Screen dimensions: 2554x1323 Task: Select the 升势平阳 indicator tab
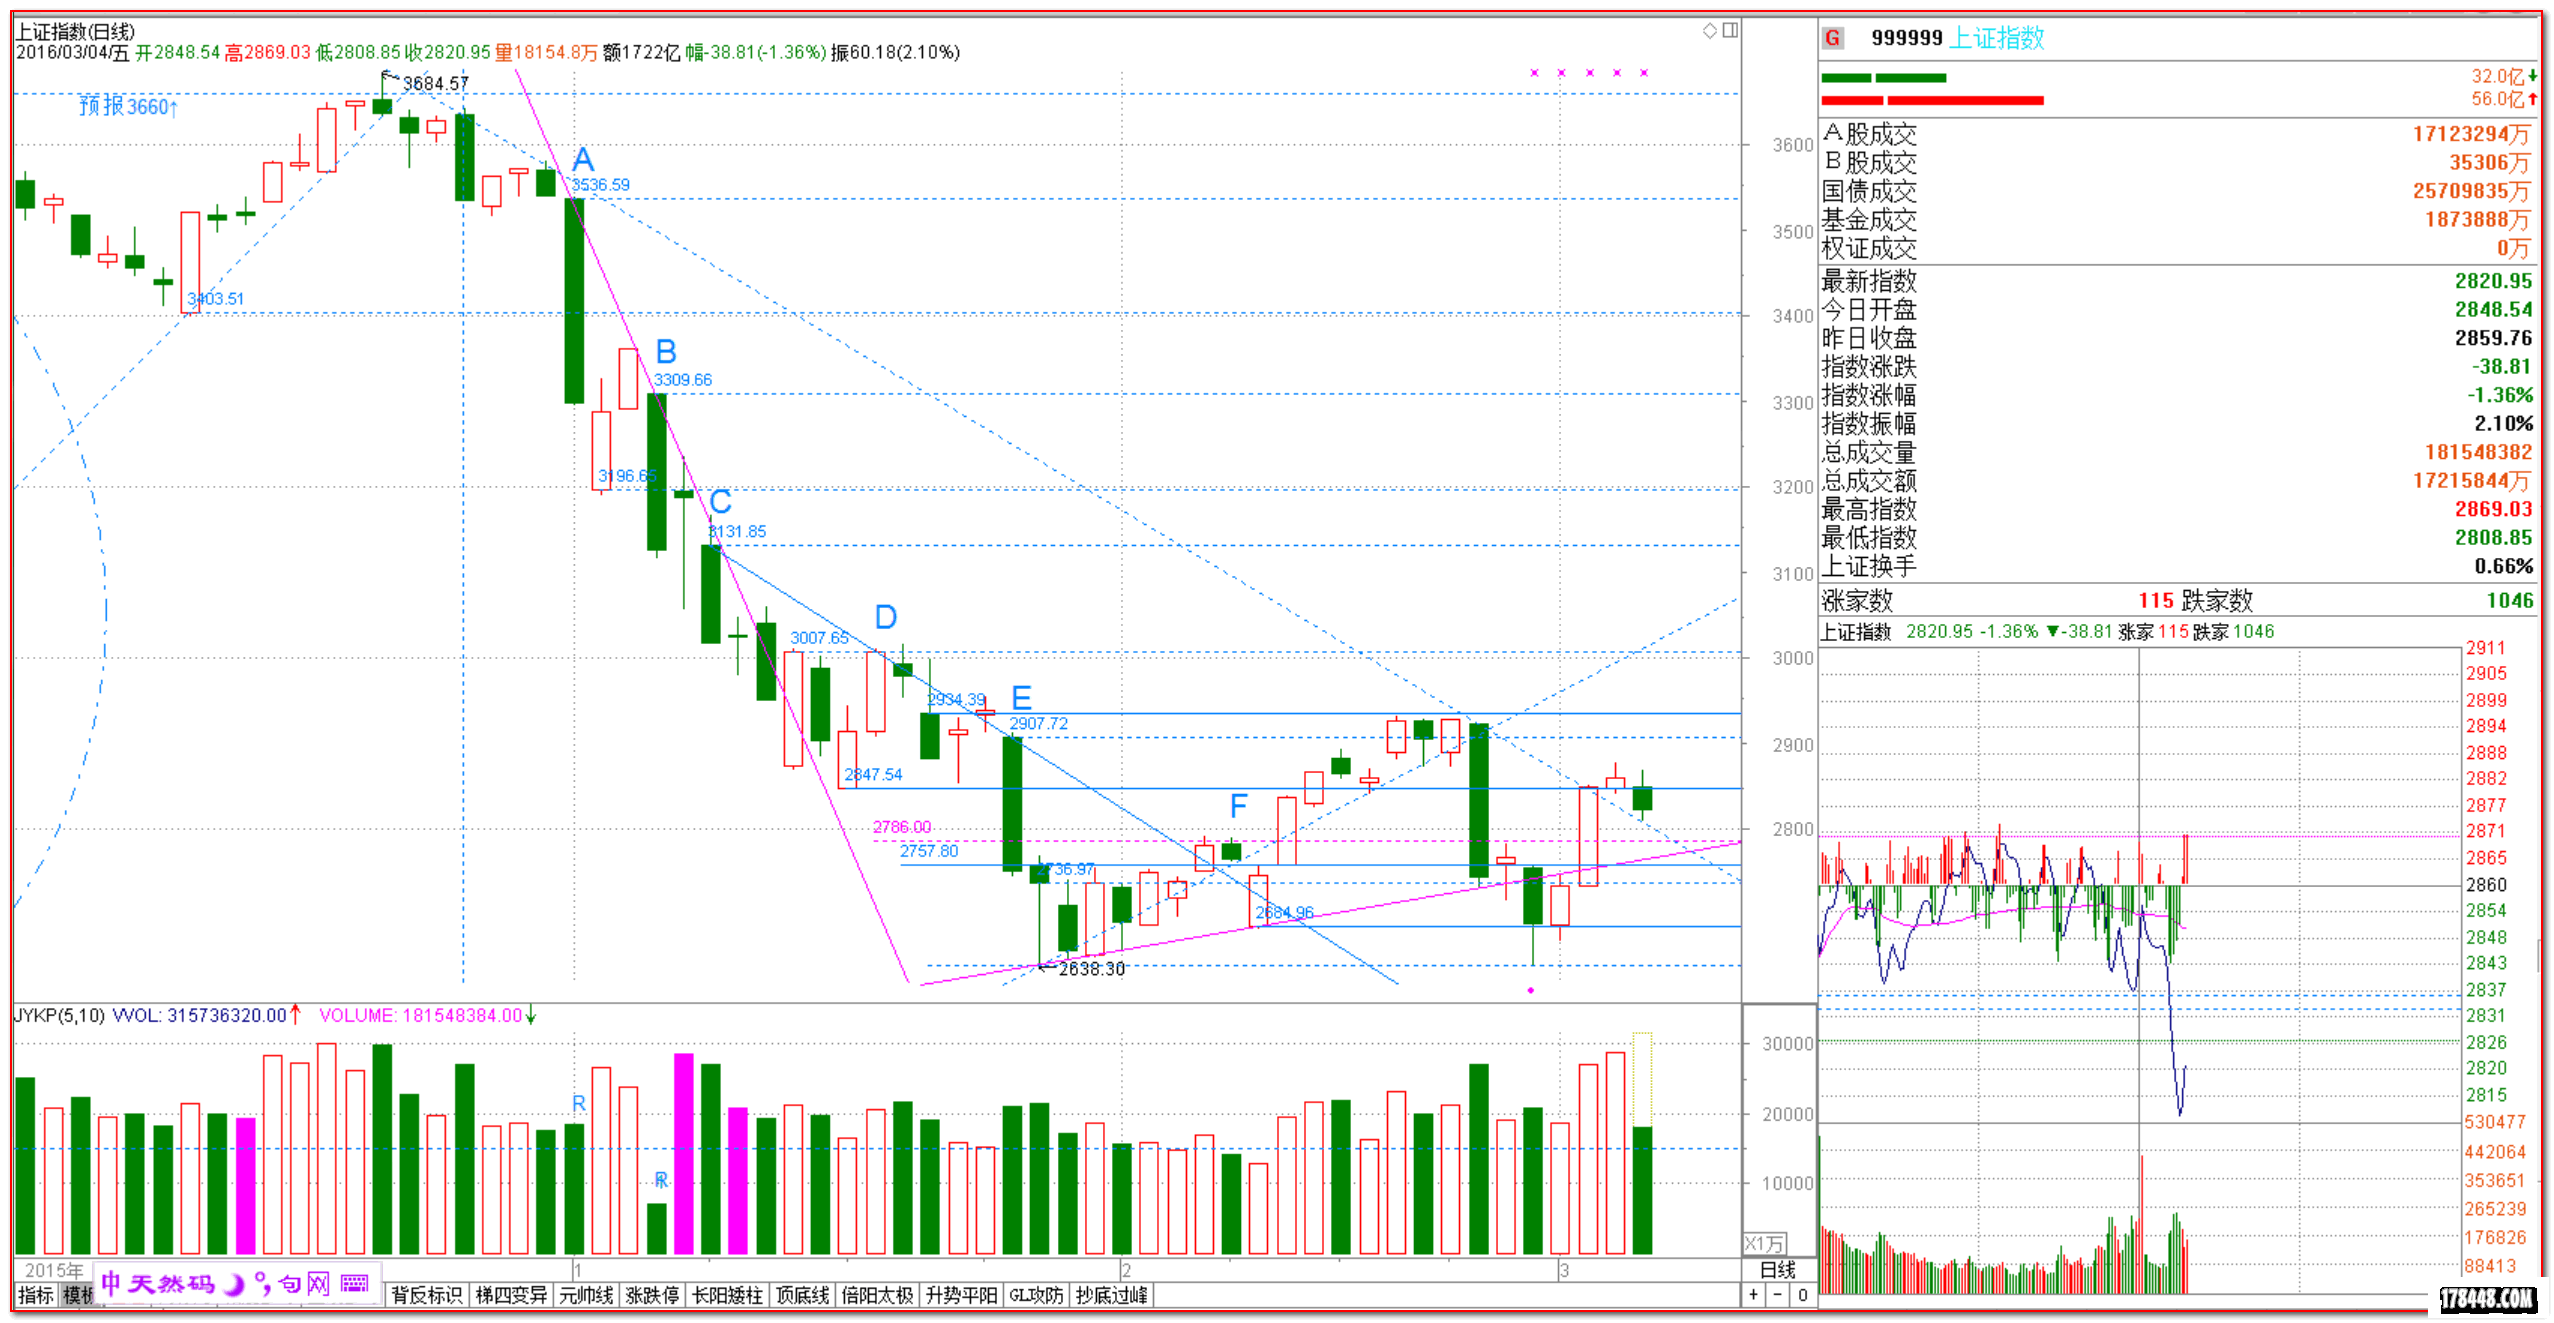(x=961, y=1295)
